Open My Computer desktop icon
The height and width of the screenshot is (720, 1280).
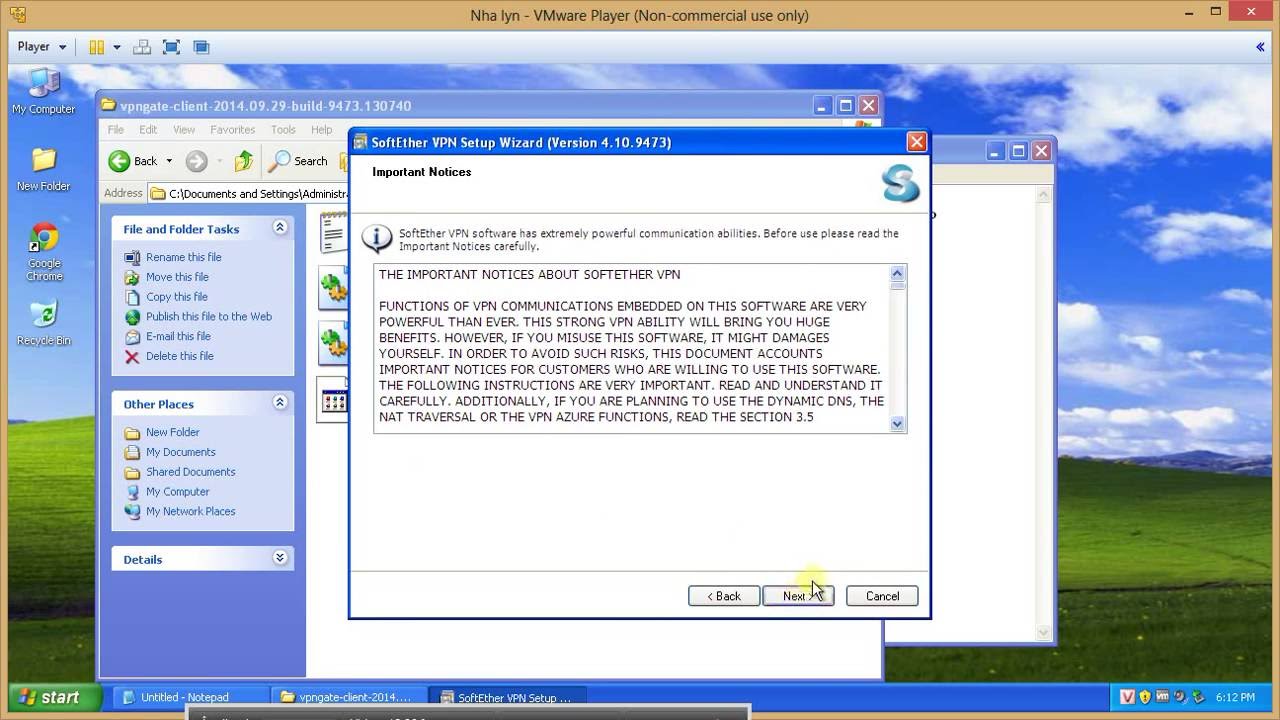pos(43,92)
